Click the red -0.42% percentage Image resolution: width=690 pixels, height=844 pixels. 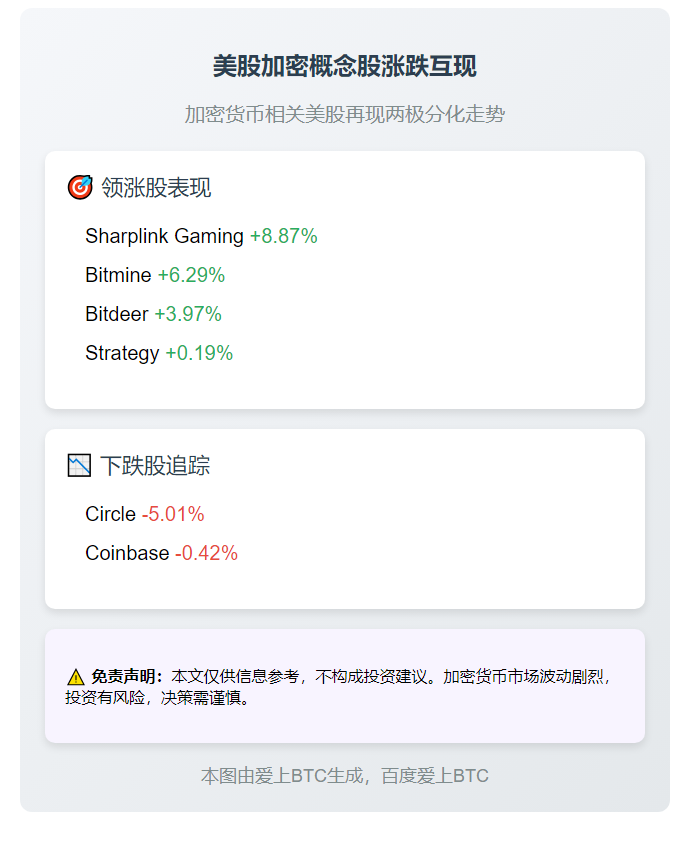pyautogui.click(x=207, y=553)
